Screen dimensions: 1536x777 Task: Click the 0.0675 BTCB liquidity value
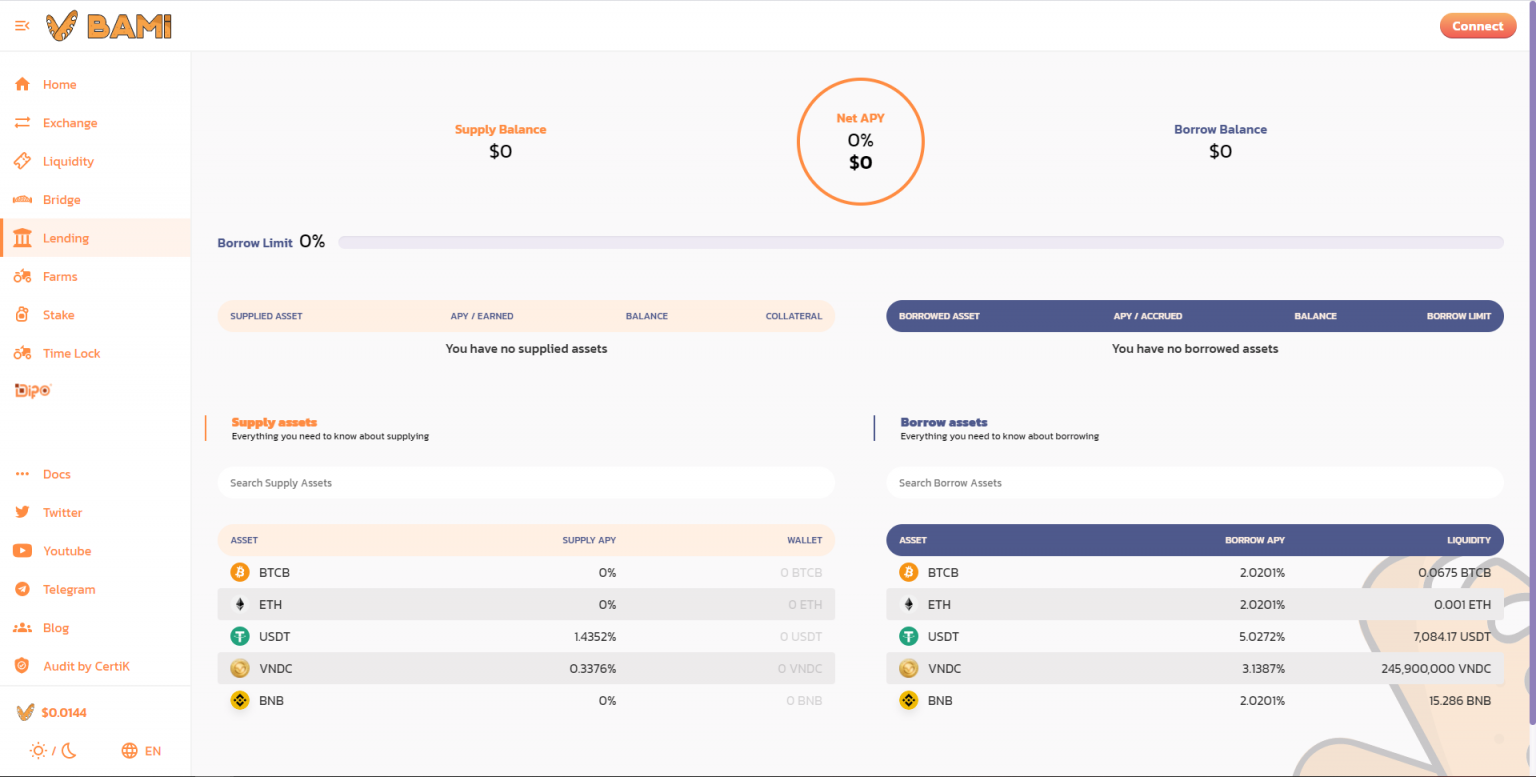(x=1455, y=572)
